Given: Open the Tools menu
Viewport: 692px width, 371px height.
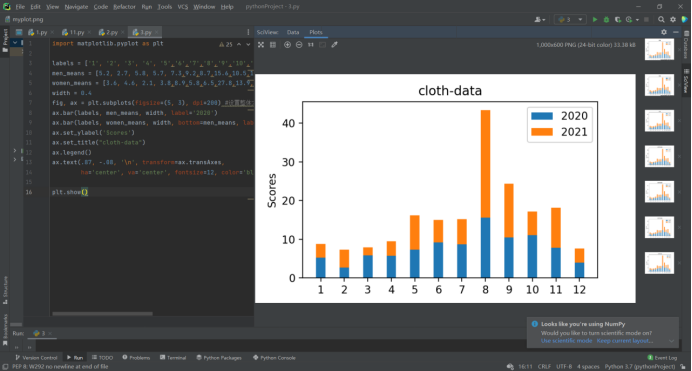Looking at the screenshot, I should tap(165, 7).
